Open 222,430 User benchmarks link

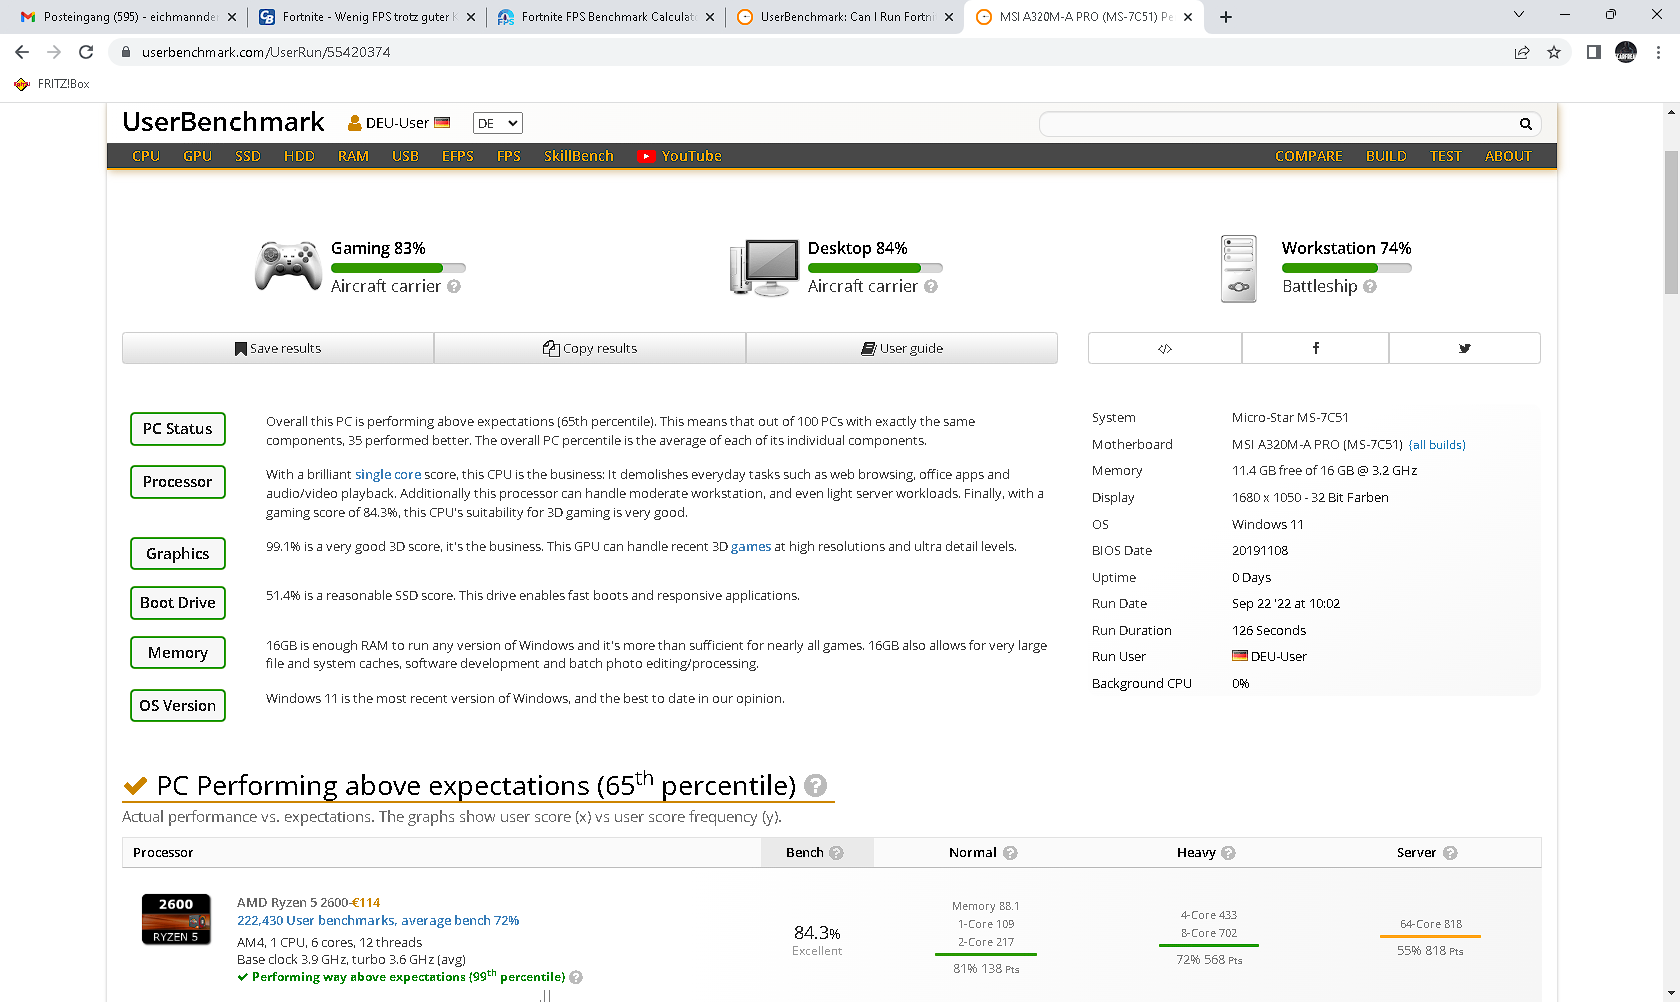click(x=378, y=921)
